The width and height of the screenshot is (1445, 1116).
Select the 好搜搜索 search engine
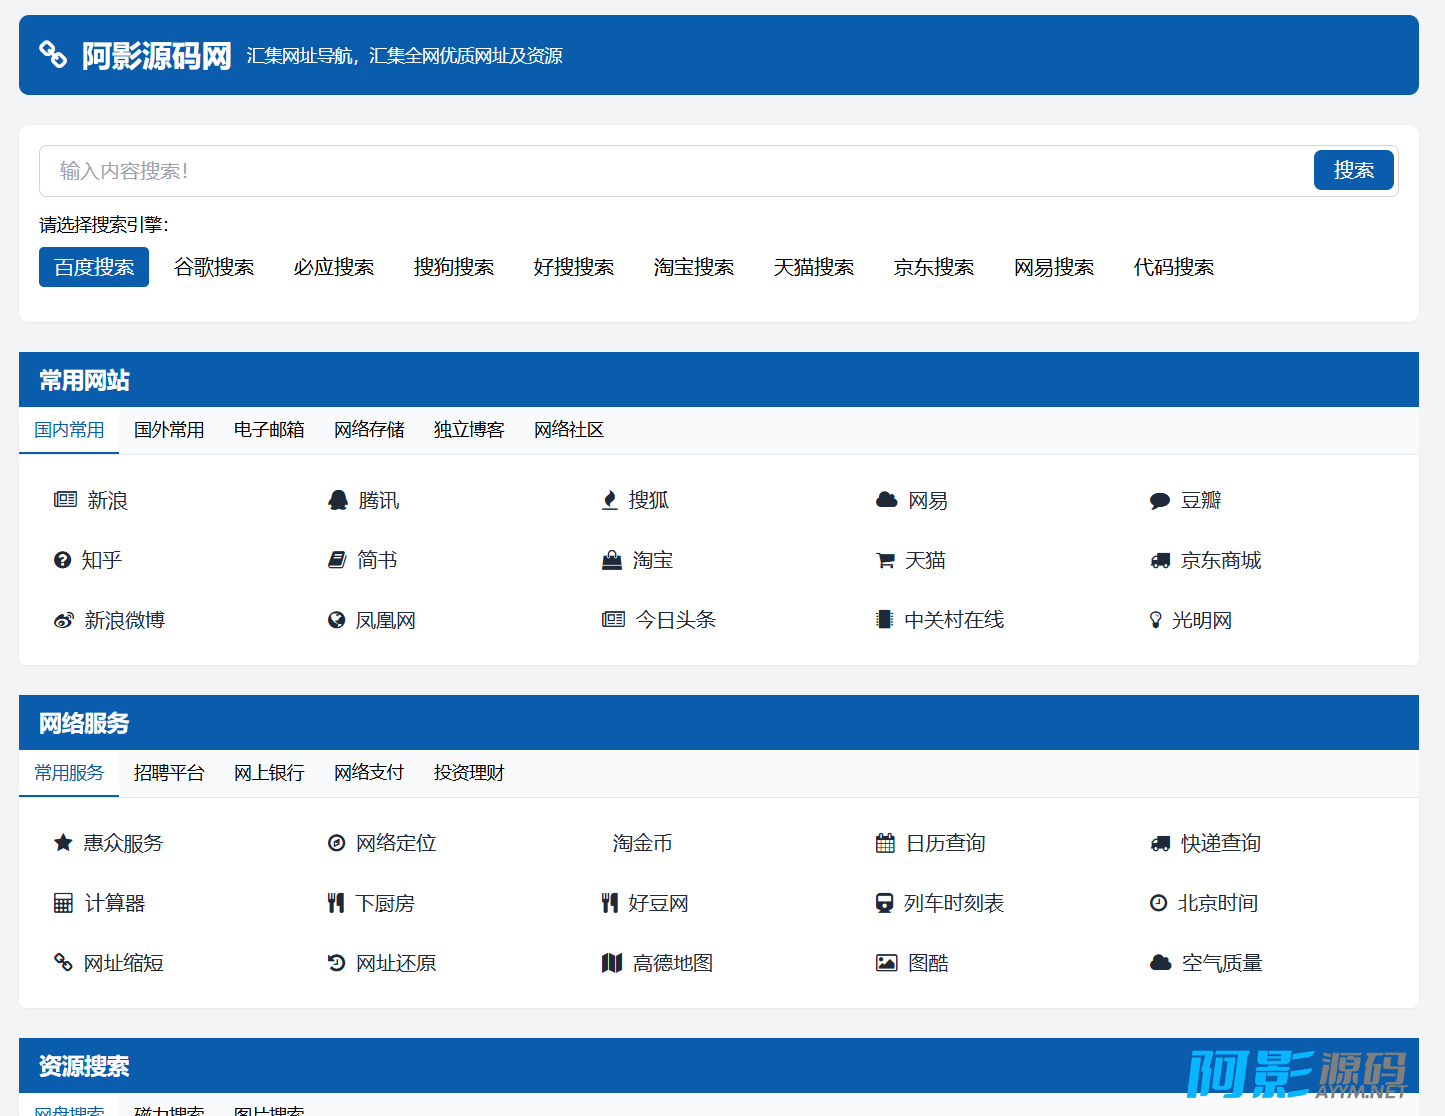(x=574, y=267)
